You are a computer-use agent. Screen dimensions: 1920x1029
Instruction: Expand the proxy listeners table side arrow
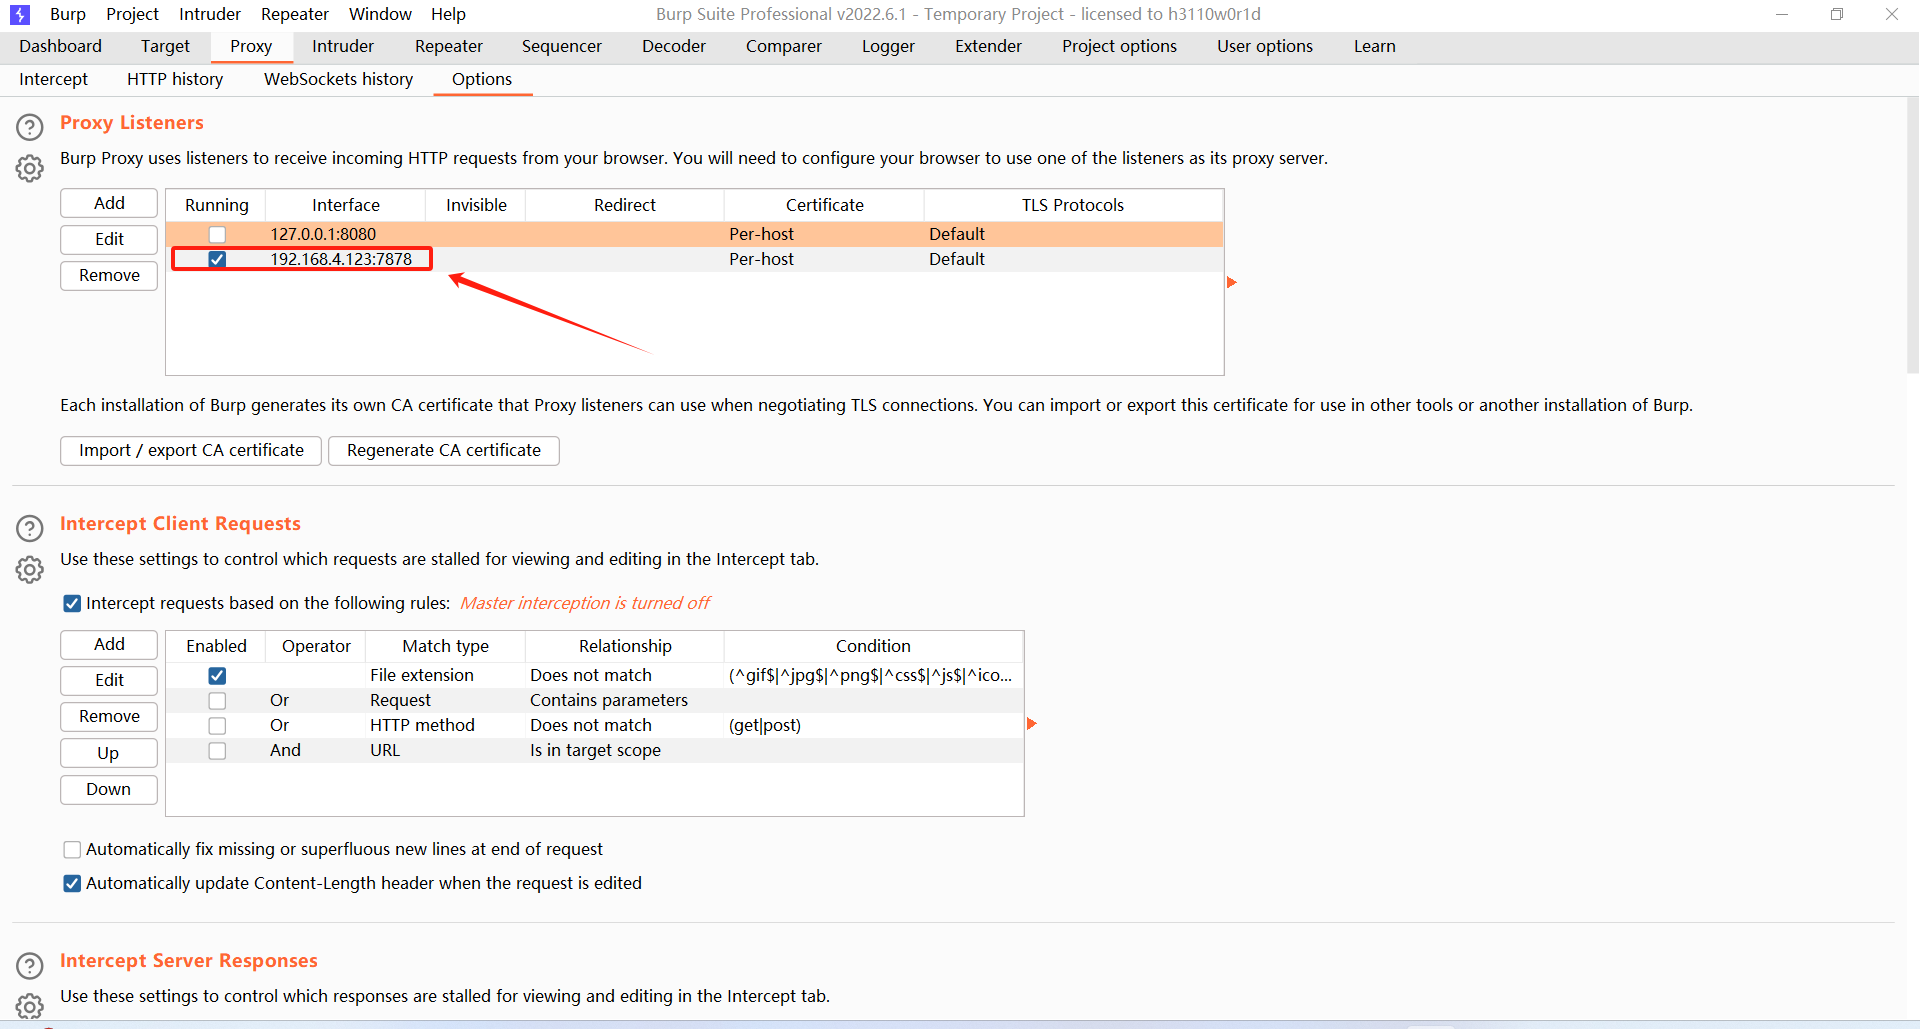coord(1232,282)
